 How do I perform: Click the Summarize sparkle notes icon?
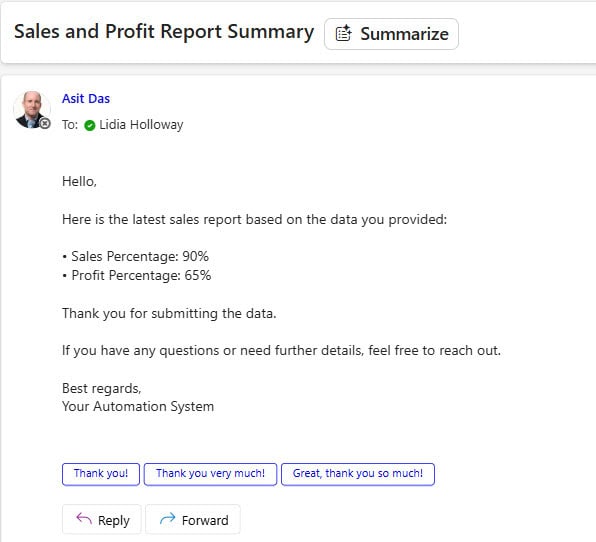tap(343, 33)
